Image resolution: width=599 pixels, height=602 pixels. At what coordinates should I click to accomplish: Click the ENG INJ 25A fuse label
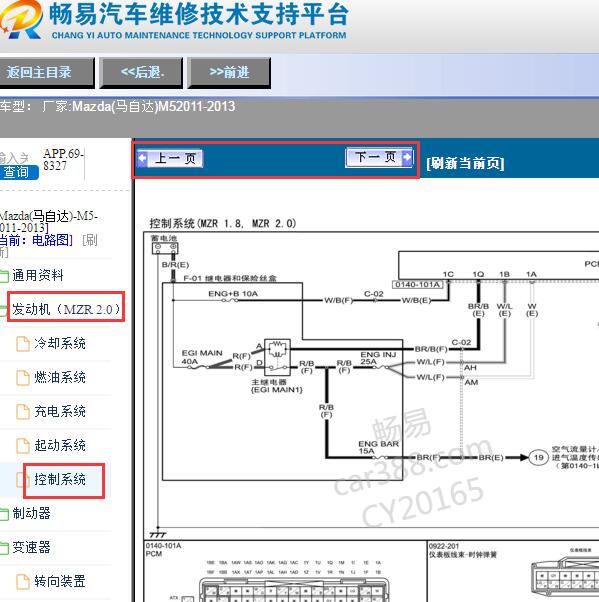point(378,358)
